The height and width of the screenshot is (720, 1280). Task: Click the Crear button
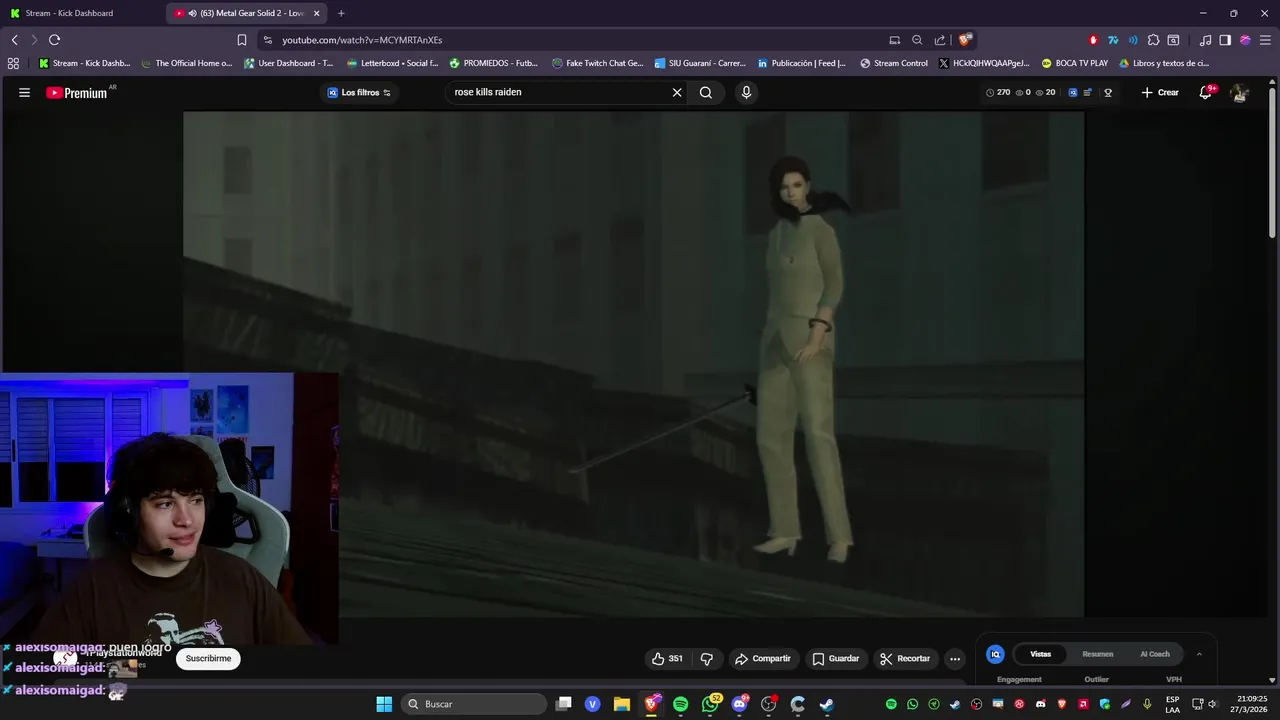[x=1160, y=92]
